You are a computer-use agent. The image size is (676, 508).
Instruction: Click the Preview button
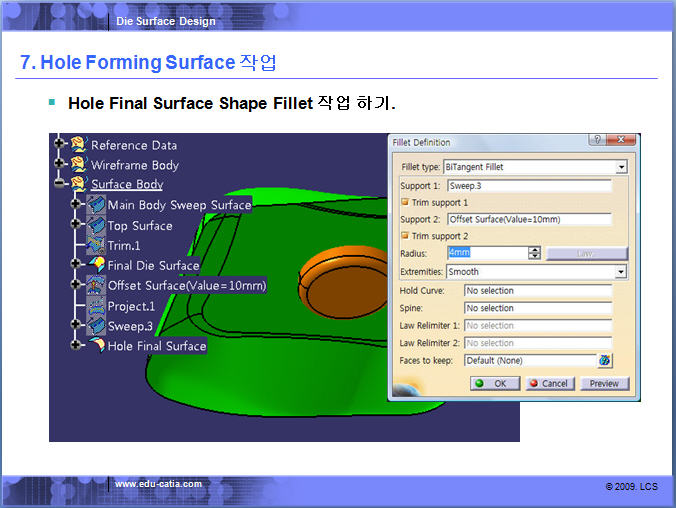[604, 383]
